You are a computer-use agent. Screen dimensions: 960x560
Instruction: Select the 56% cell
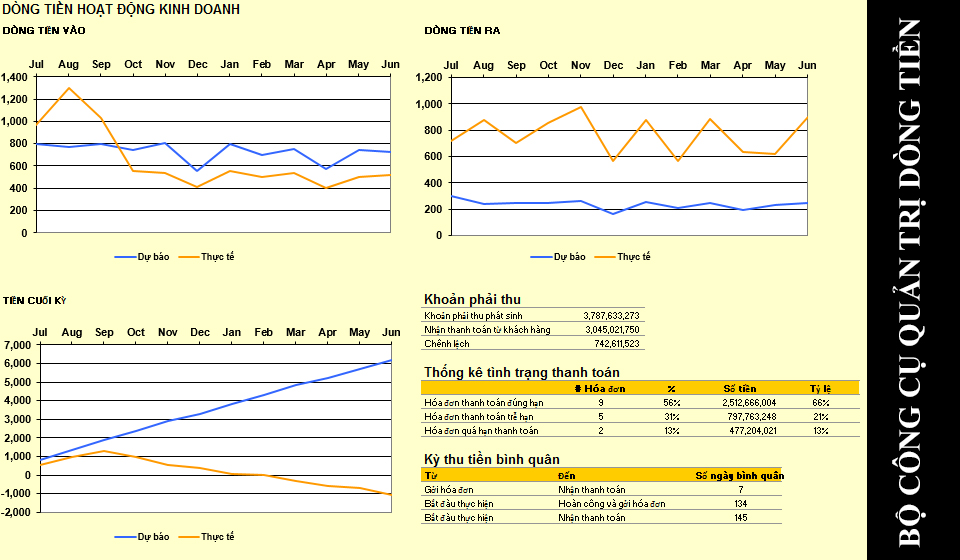[672, 403]
